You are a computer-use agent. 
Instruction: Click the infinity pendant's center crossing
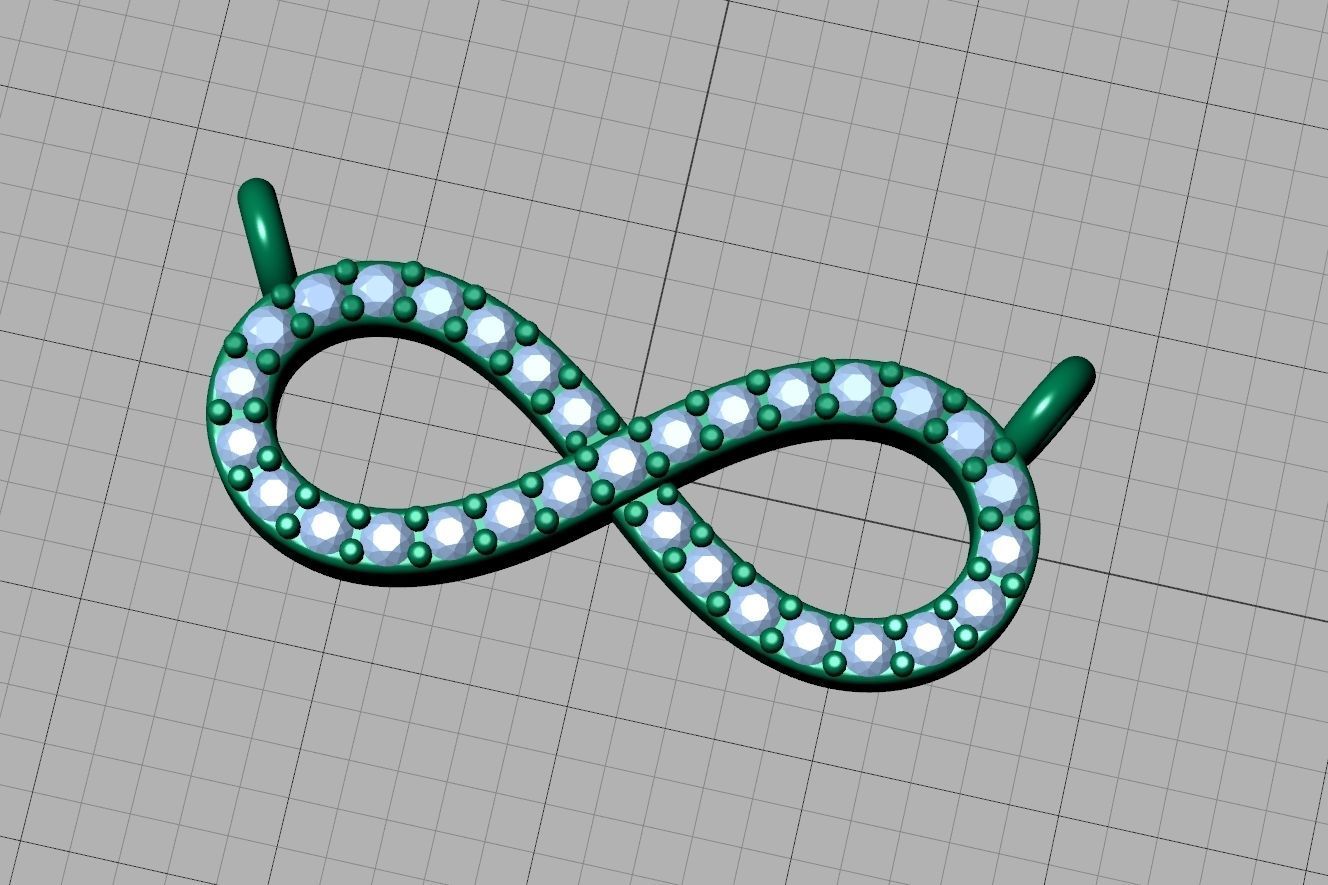pyautogui.click(x=622, y=461)
